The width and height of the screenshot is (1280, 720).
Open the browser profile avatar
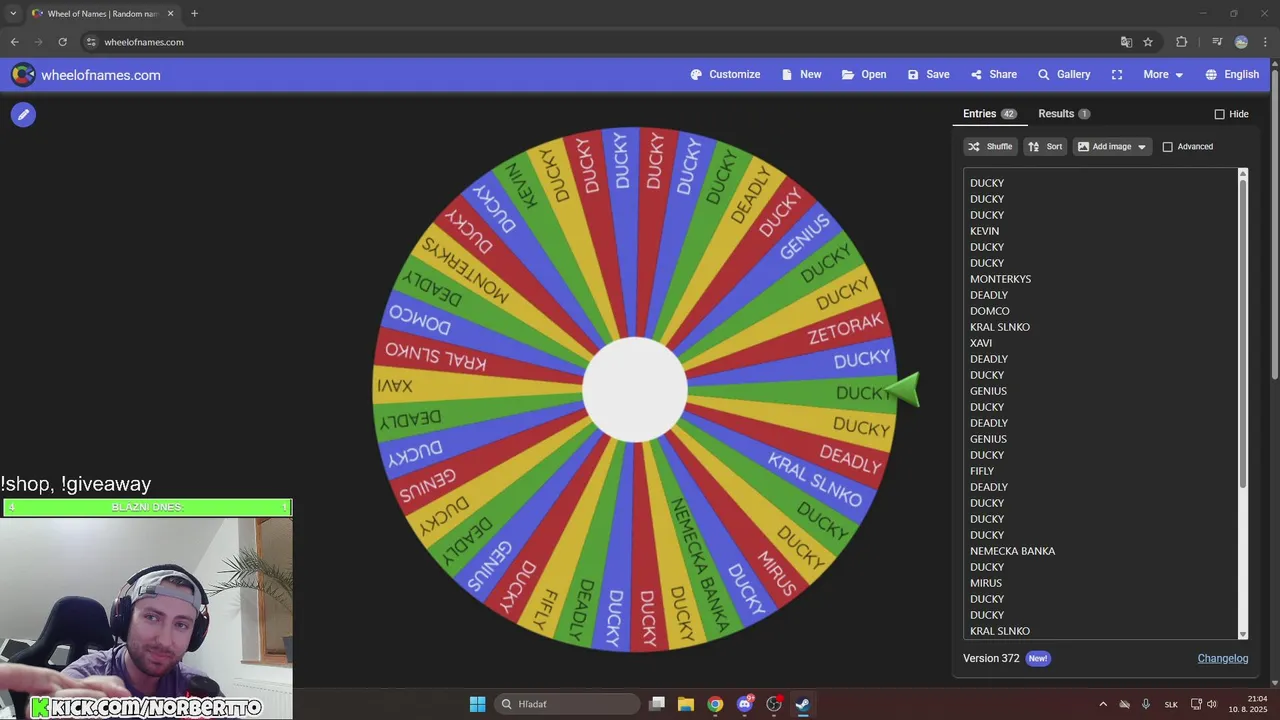pos(1241,42)
